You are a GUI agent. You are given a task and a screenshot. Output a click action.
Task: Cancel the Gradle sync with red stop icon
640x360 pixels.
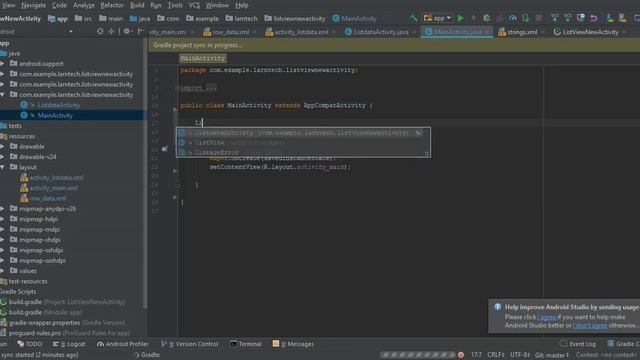coord(461,355)
